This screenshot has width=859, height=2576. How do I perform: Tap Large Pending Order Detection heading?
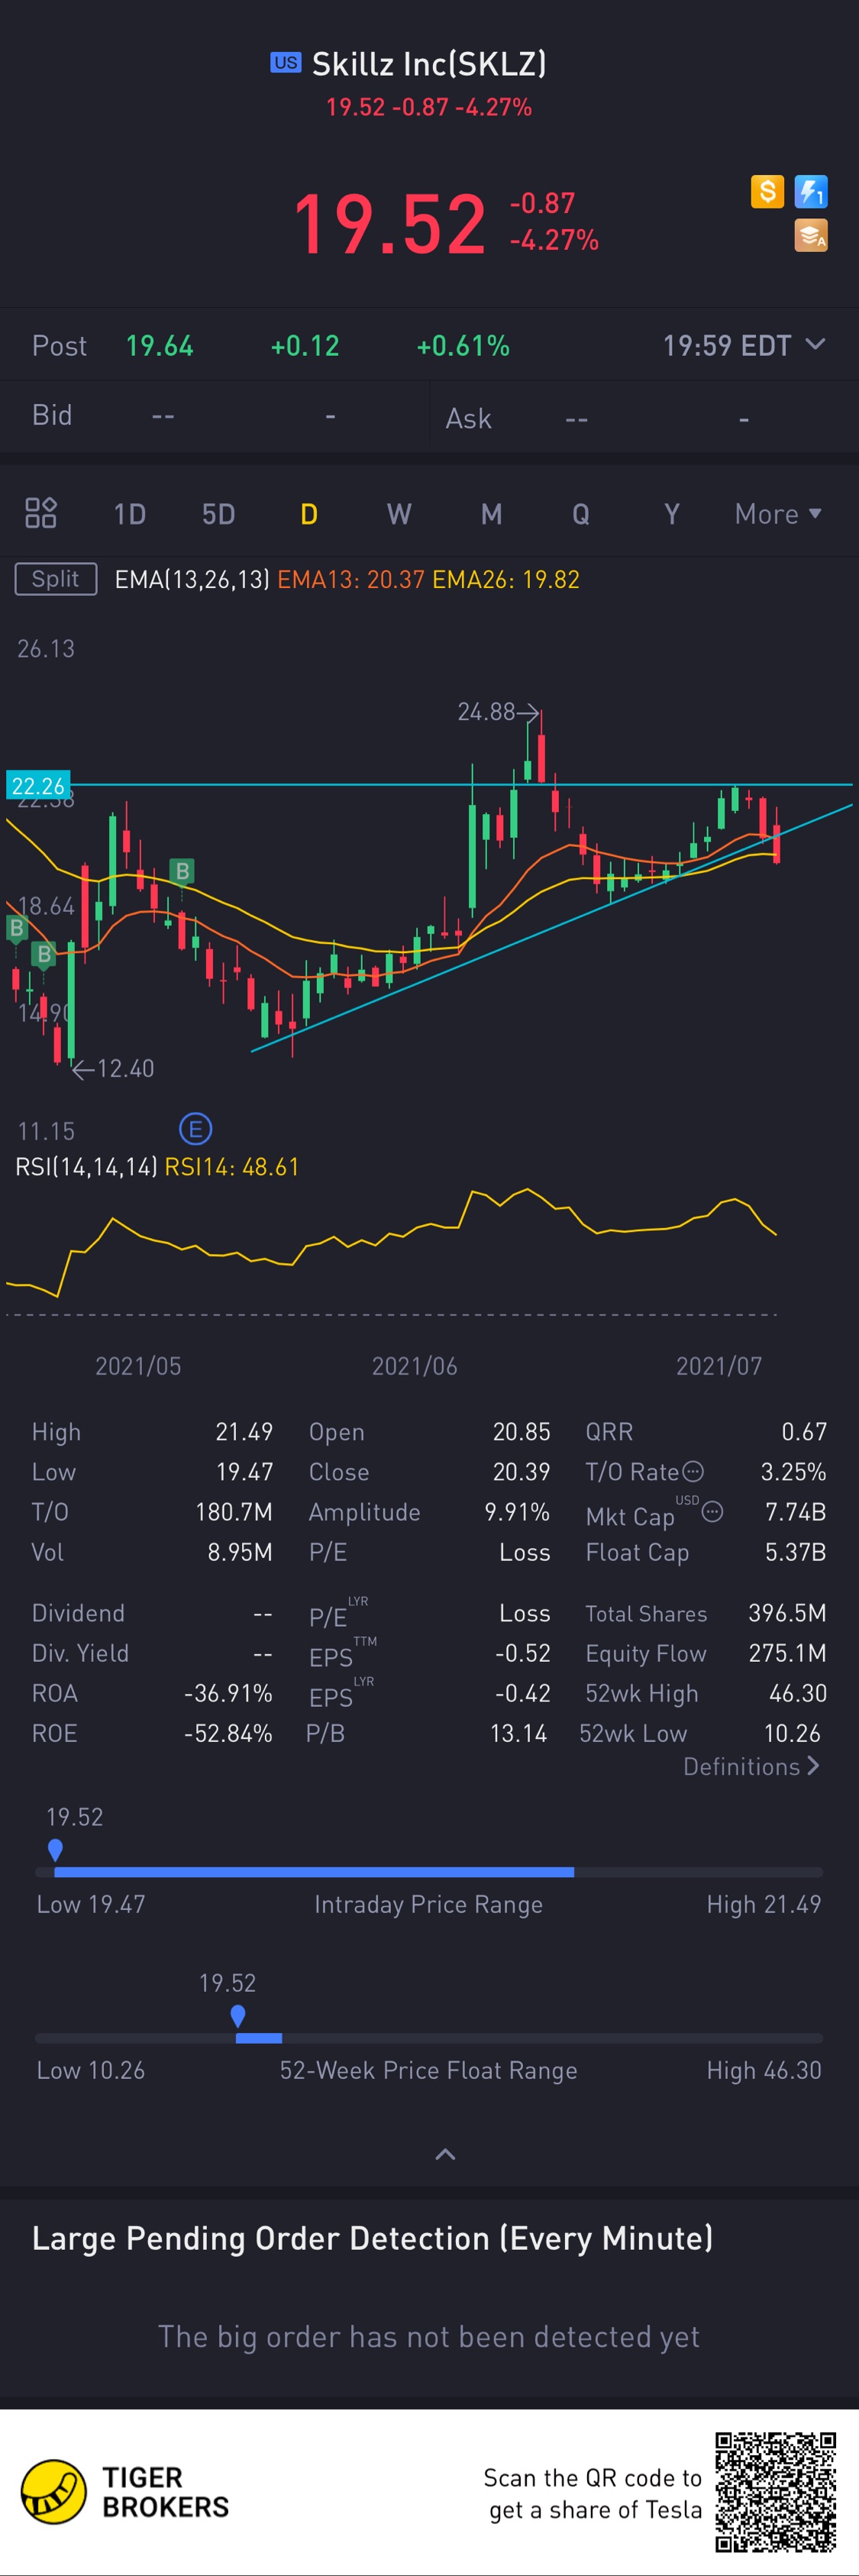tap(372, 2238)
